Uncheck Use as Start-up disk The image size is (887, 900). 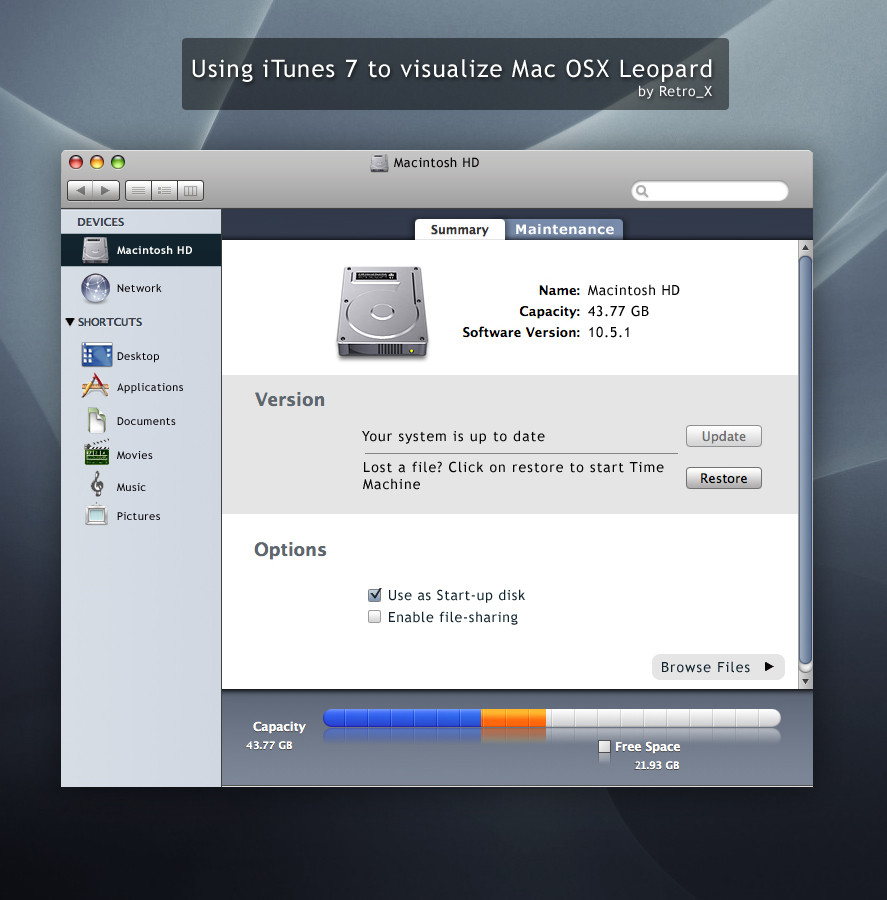point(374,595)
